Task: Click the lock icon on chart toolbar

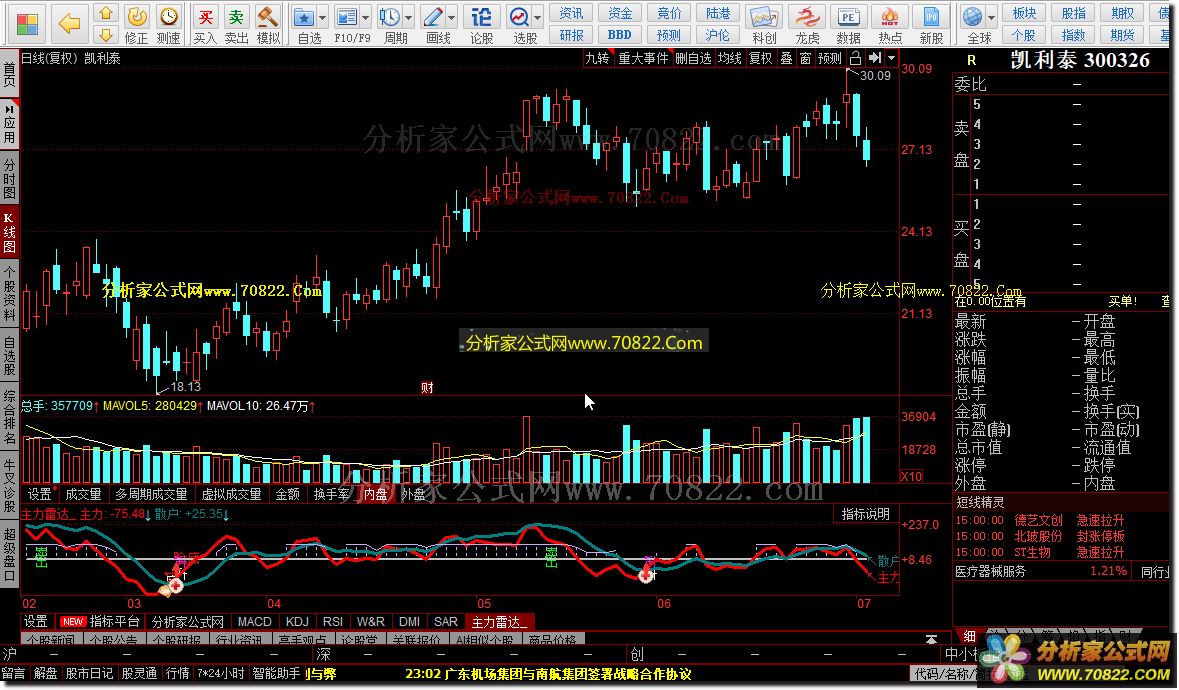Action: coord(856,58)
